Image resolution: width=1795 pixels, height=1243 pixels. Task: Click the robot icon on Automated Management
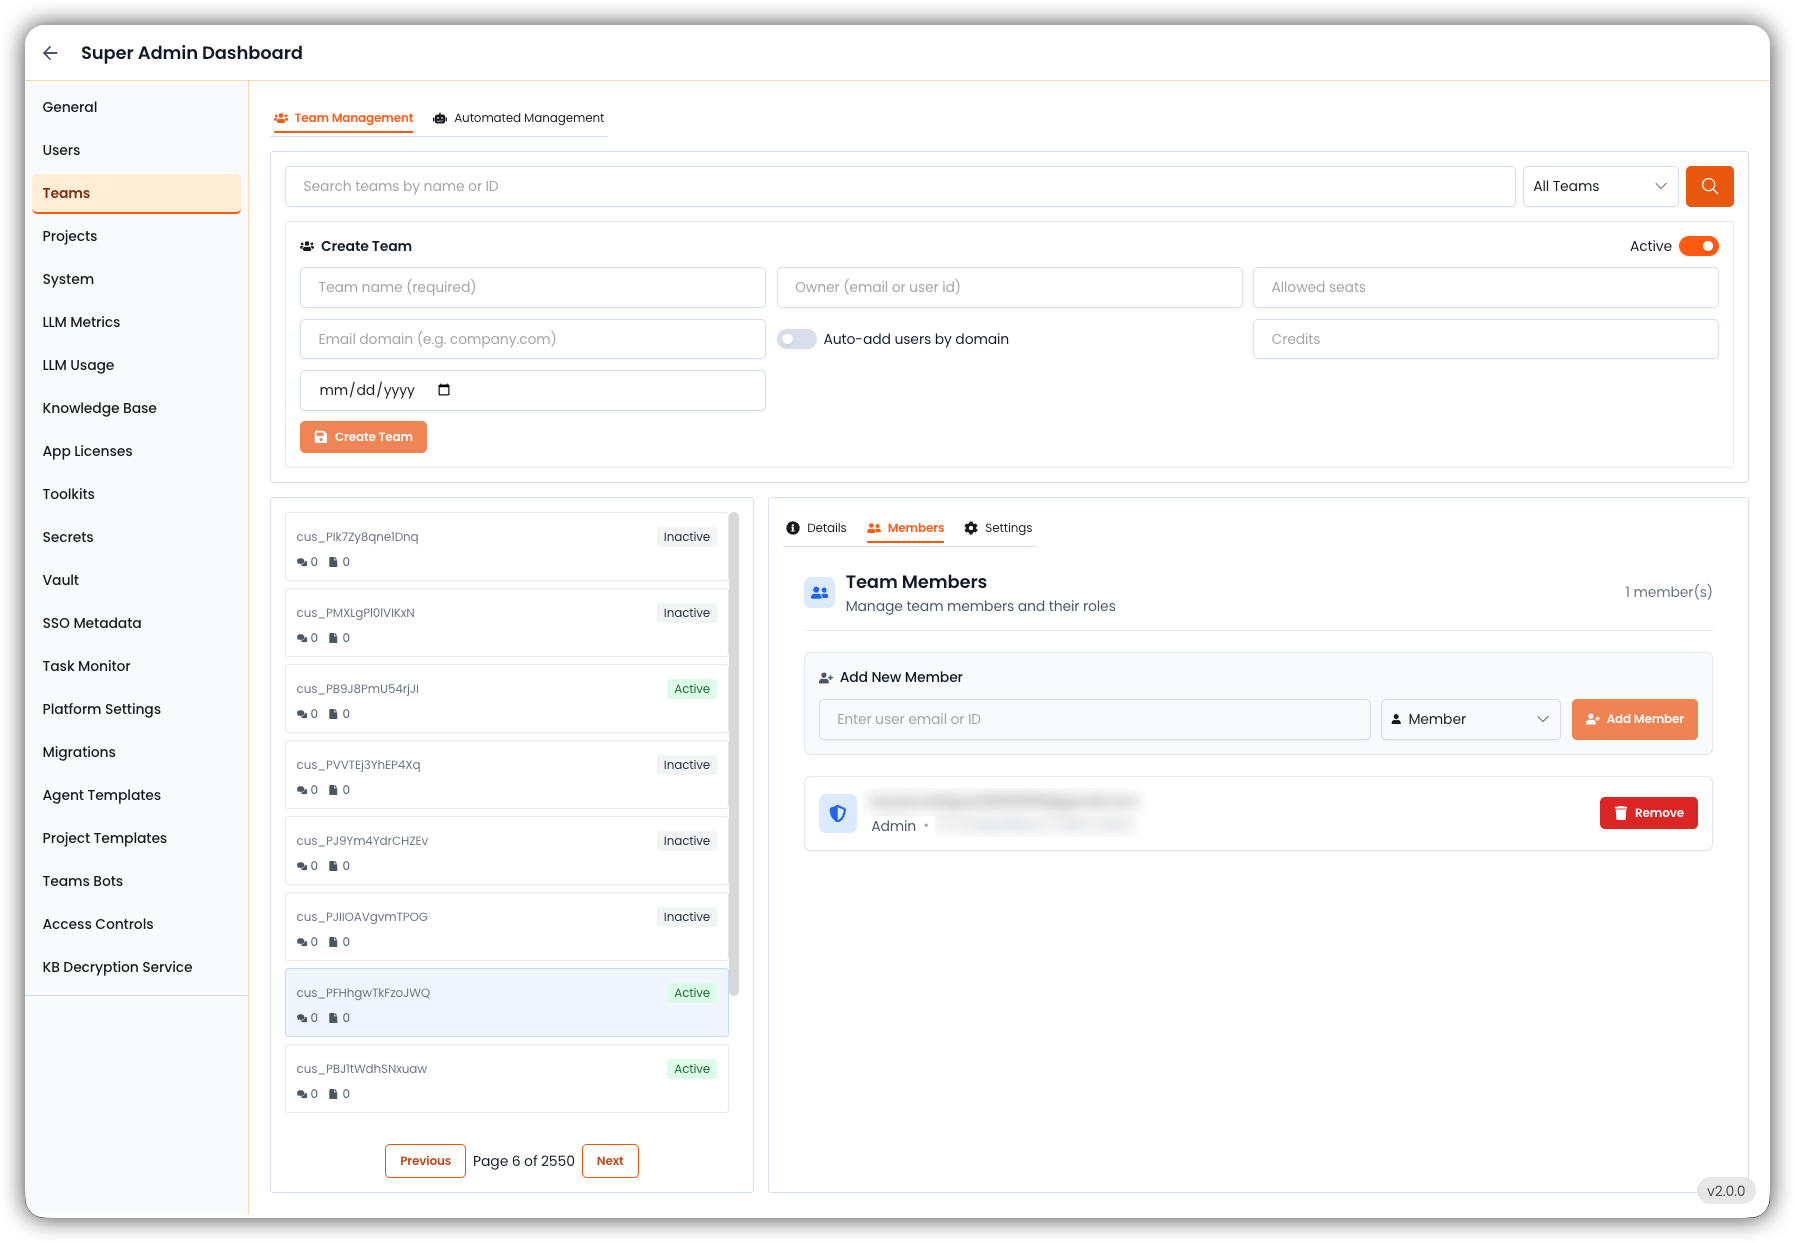coord(440,118)
